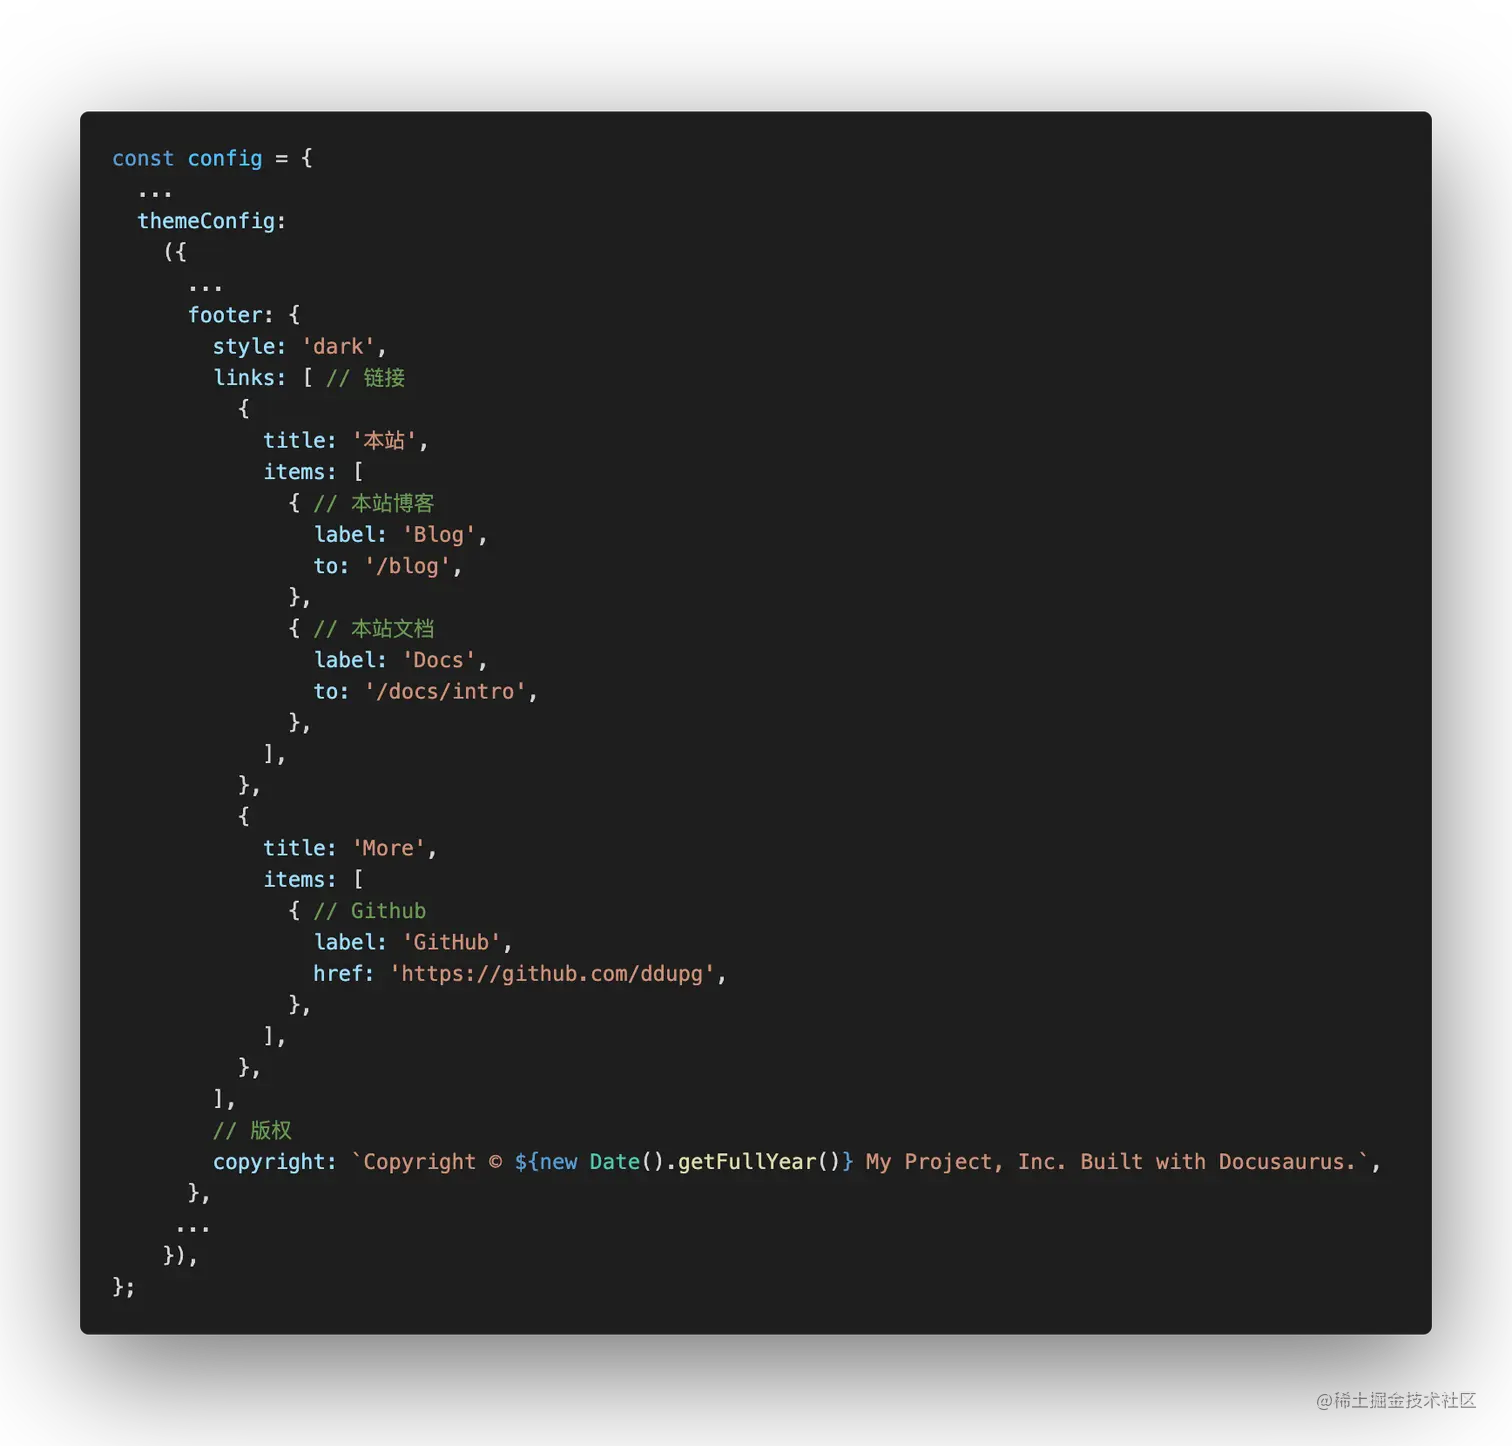Click the 'const config' declaration
1512x1446 pixels.
(x=186, y=158)
